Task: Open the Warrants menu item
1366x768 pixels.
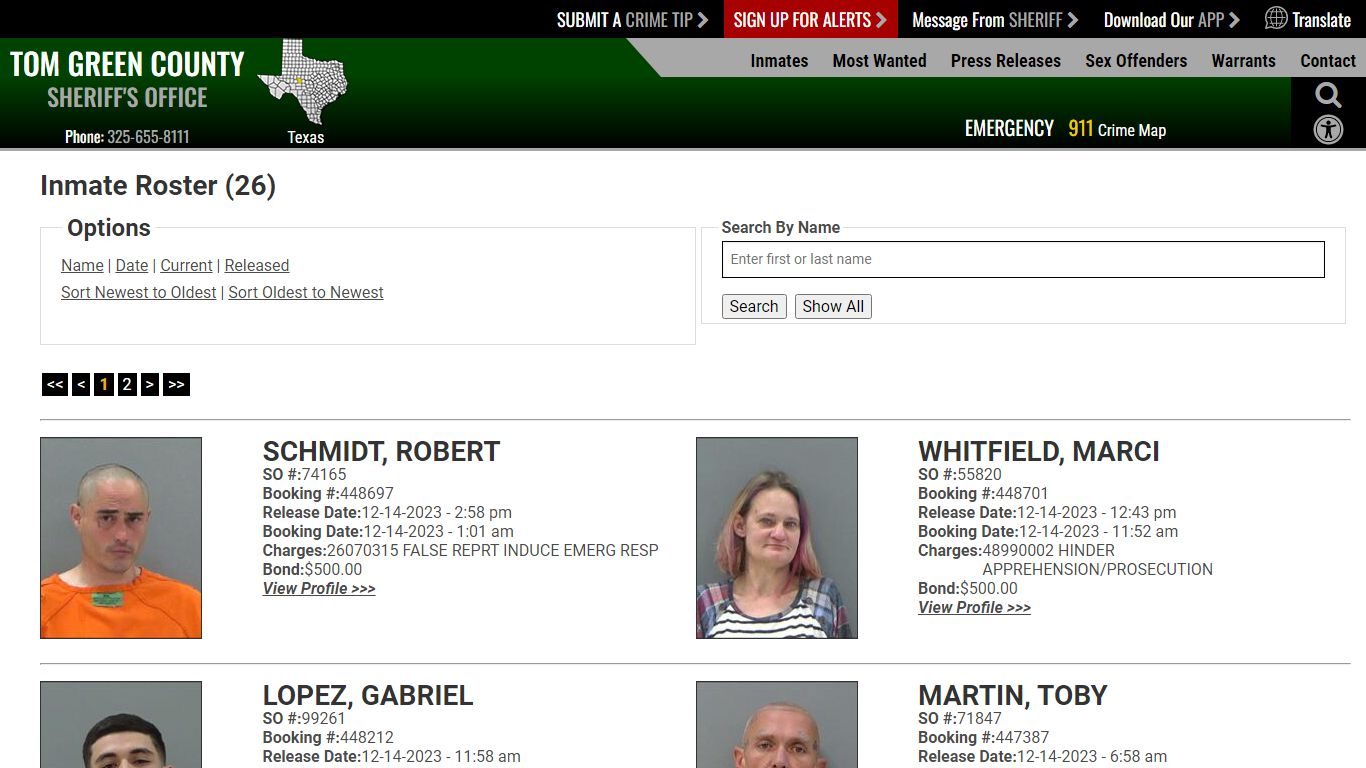Action: (x=1243, y=61)
